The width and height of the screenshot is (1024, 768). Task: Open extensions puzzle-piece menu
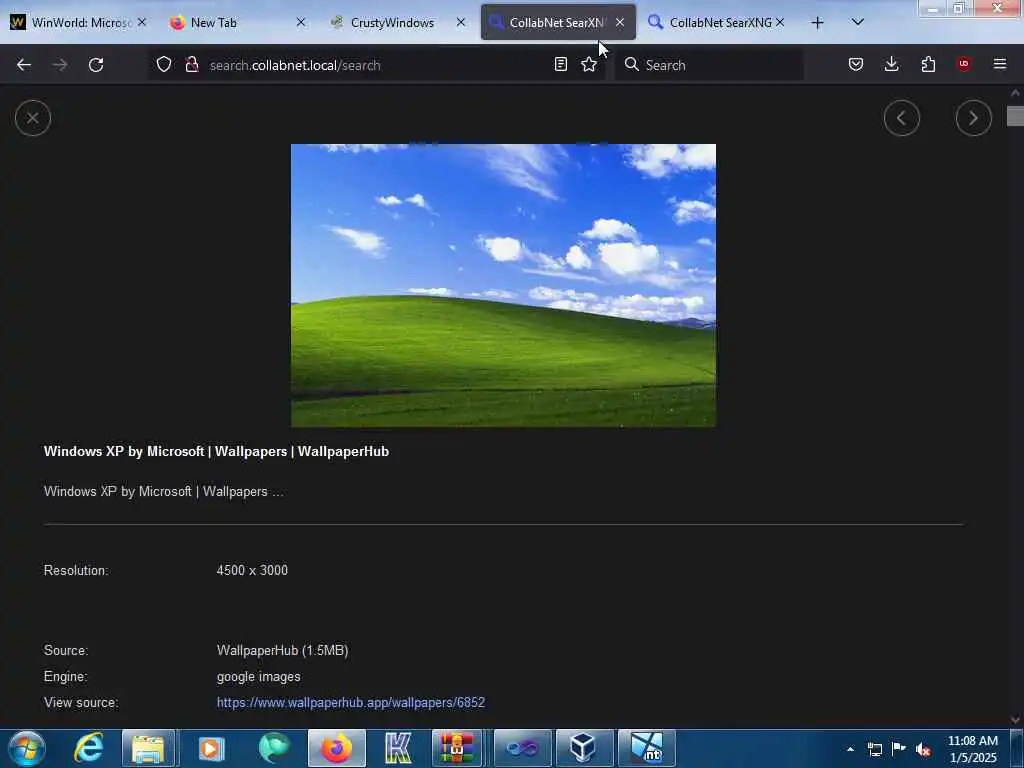pos(928,65)
